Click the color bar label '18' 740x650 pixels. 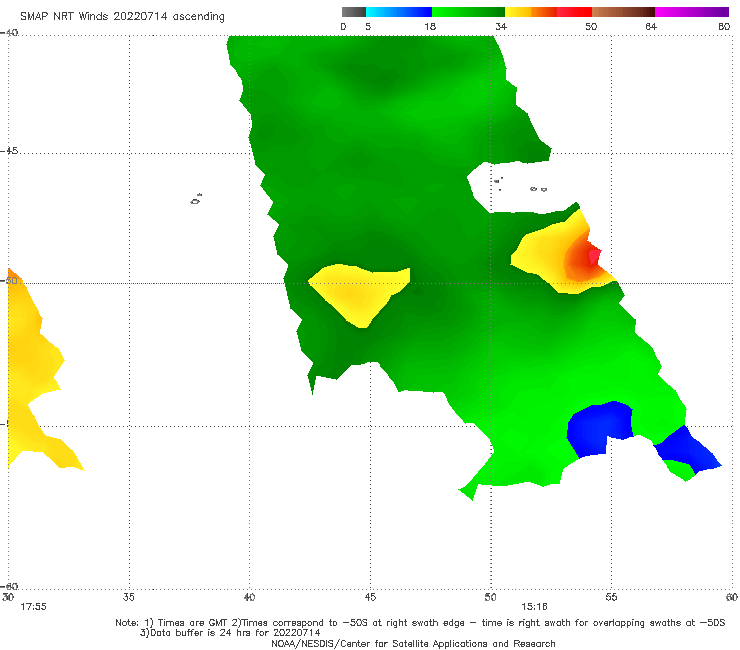(430, 27)
